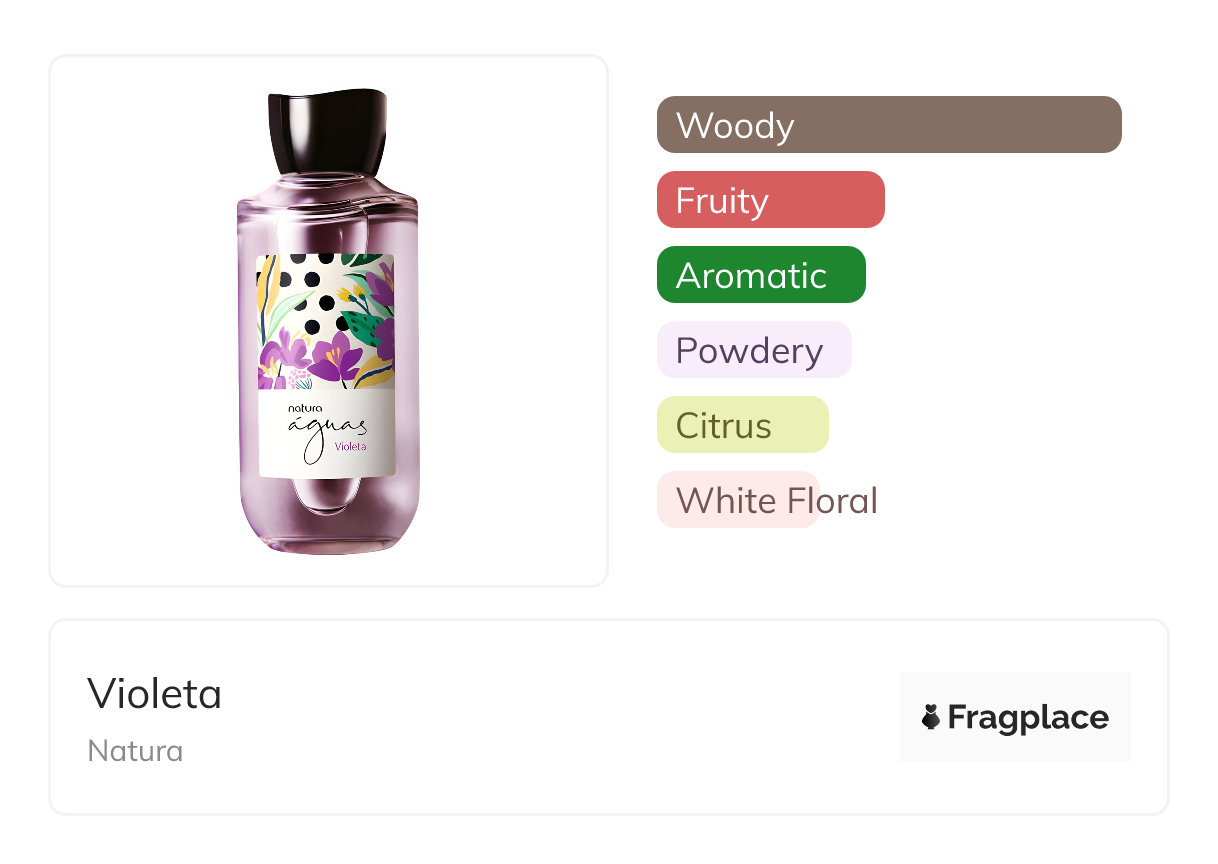Click the purple Violeta text on the bottle label
The image size is (1218, 864).
click(350, 446)
